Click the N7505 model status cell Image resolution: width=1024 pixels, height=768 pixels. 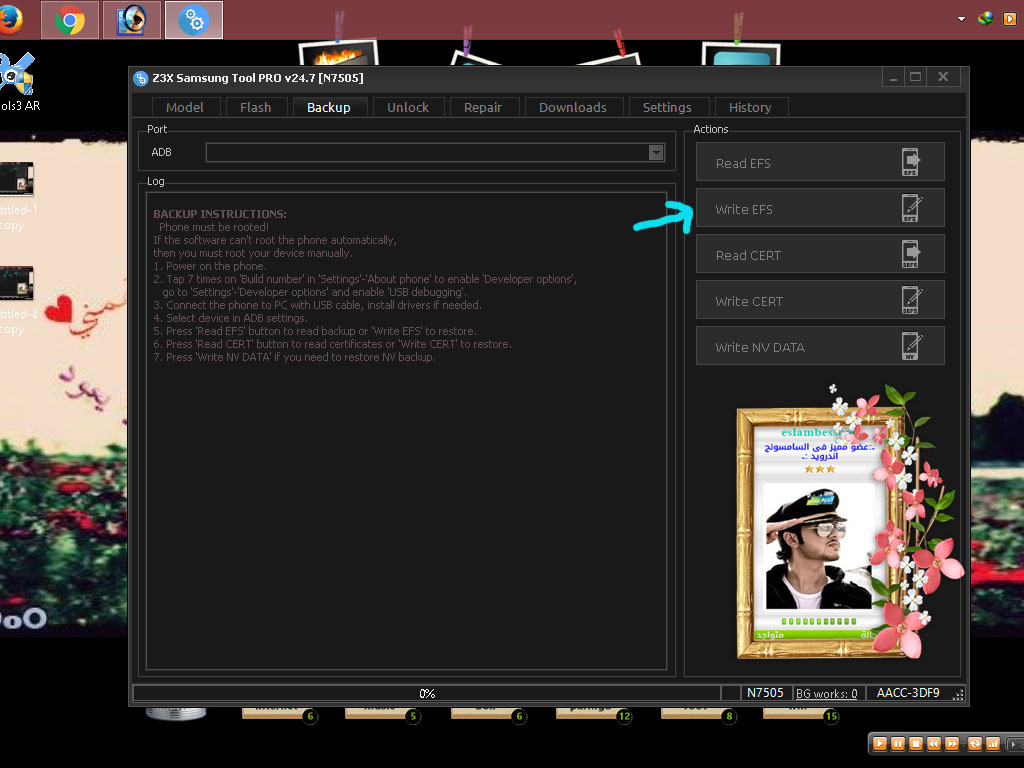[765, 693]
